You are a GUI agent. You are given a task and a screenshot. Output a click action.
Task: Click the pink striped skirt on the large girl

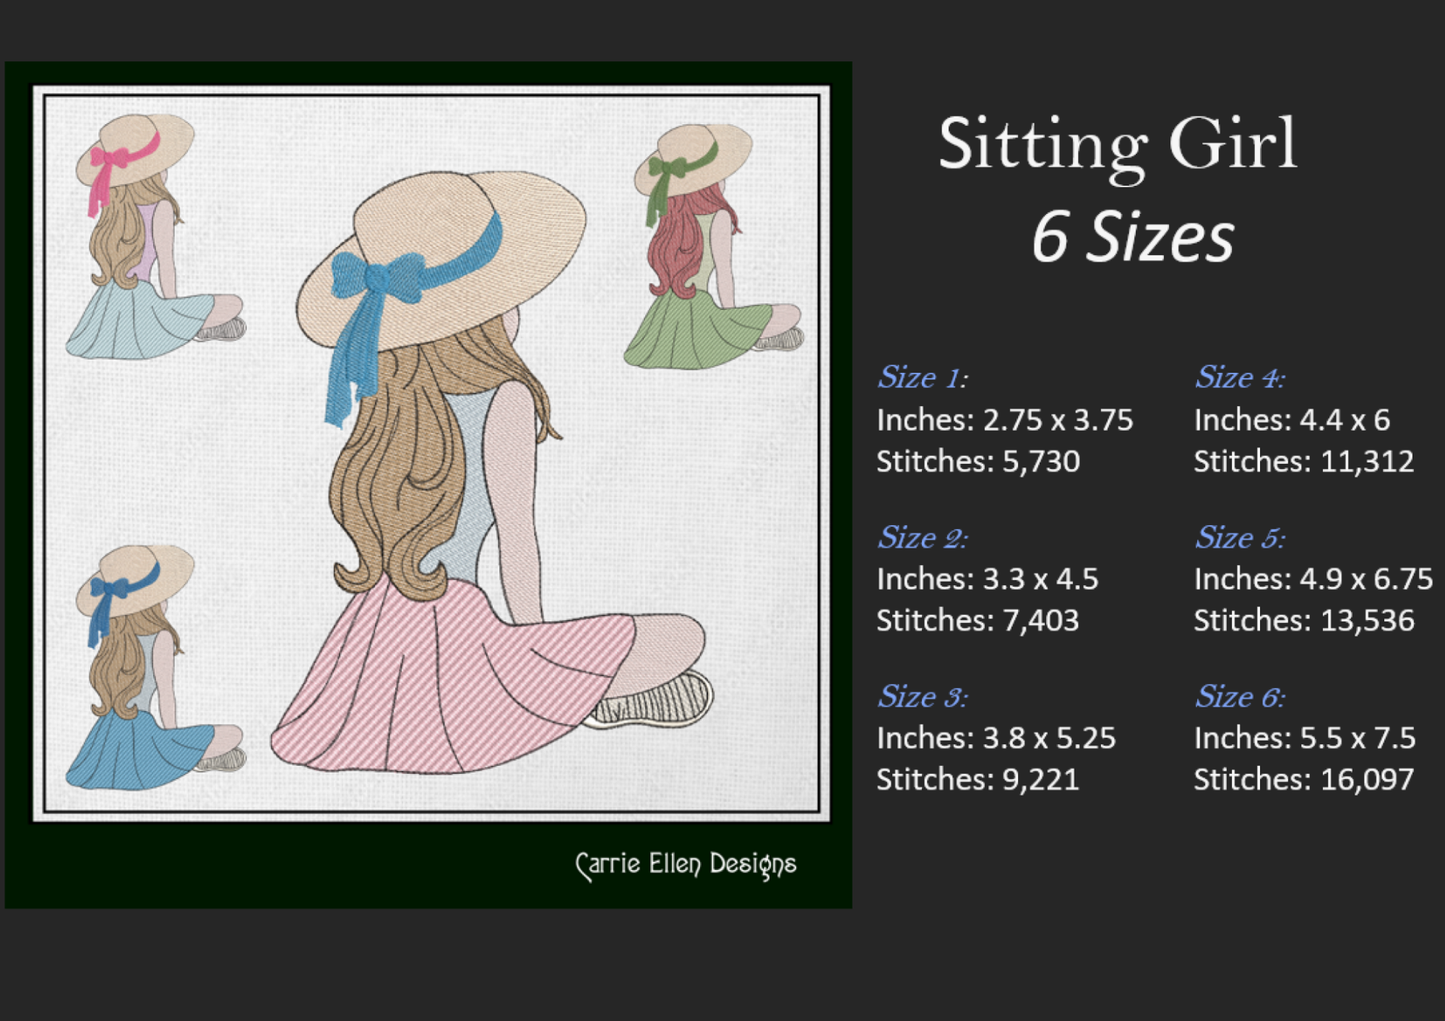click(x=450, y=680)
